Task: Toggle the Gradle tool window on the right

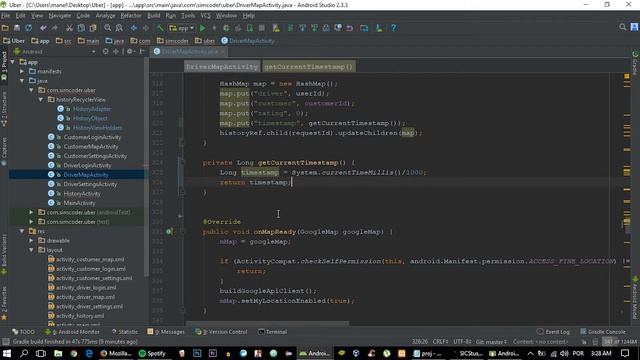Action: [635, 62]
